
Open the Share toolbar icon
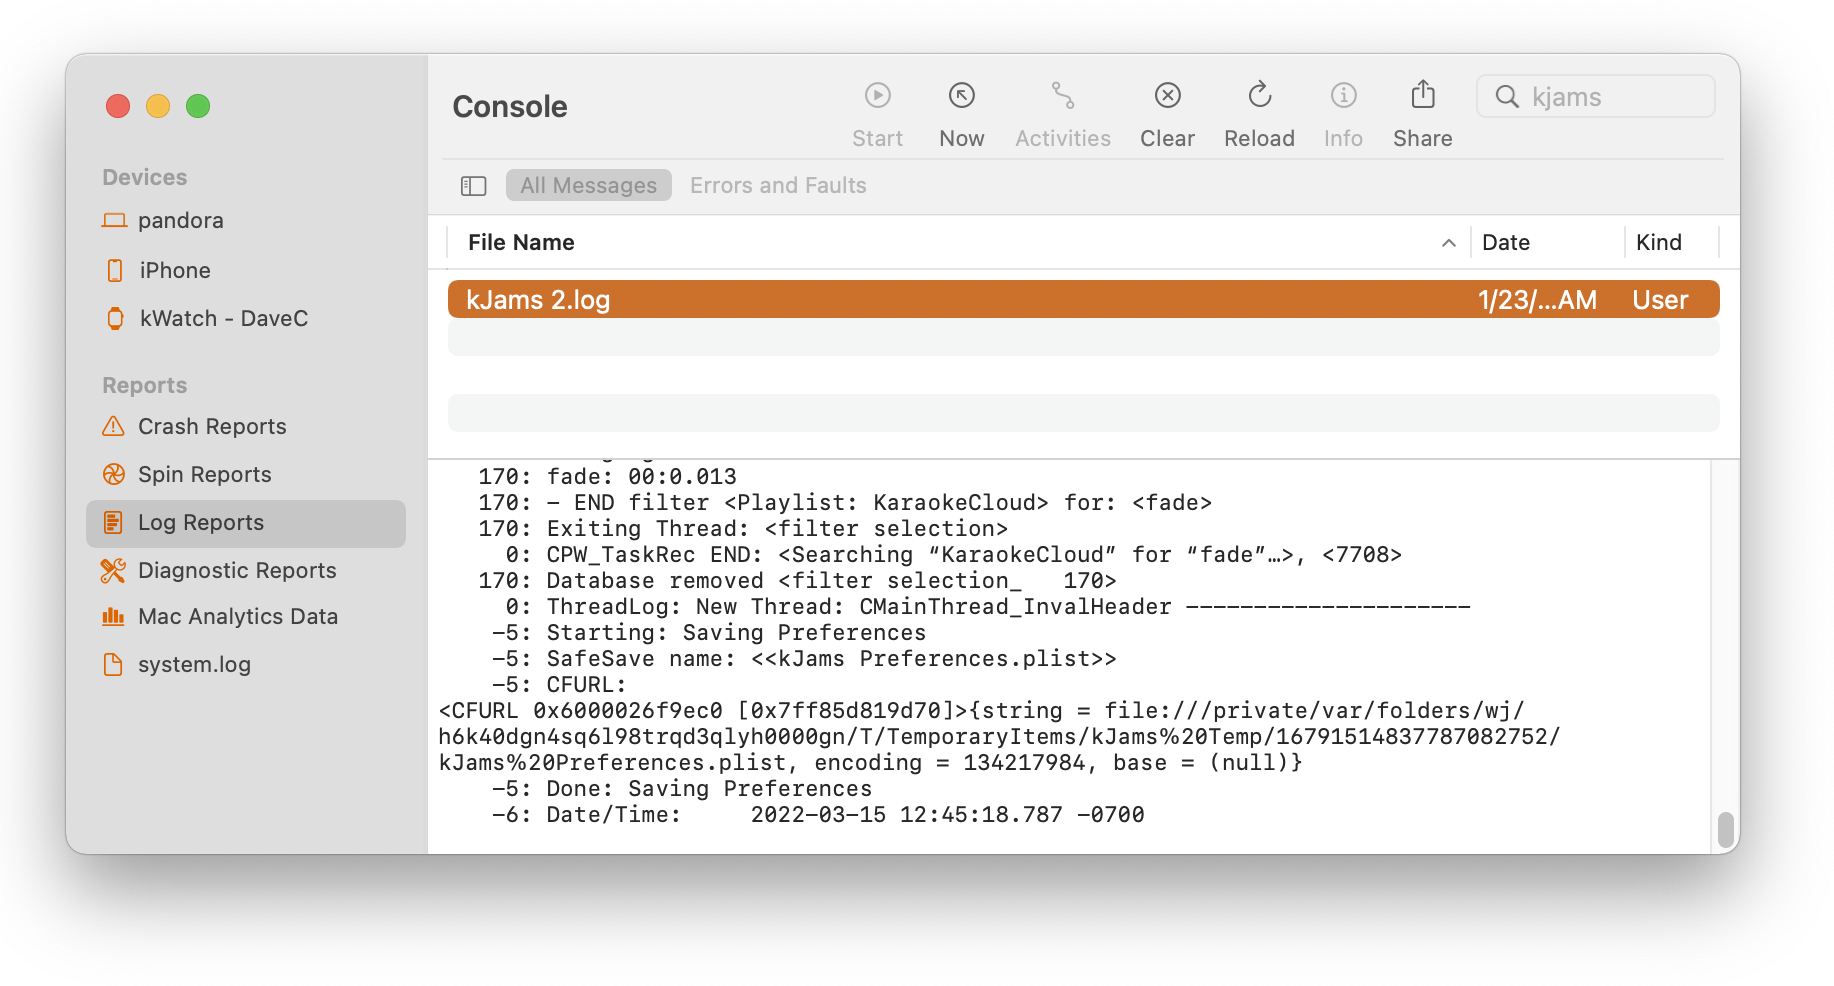click(x=1422, y=96)
